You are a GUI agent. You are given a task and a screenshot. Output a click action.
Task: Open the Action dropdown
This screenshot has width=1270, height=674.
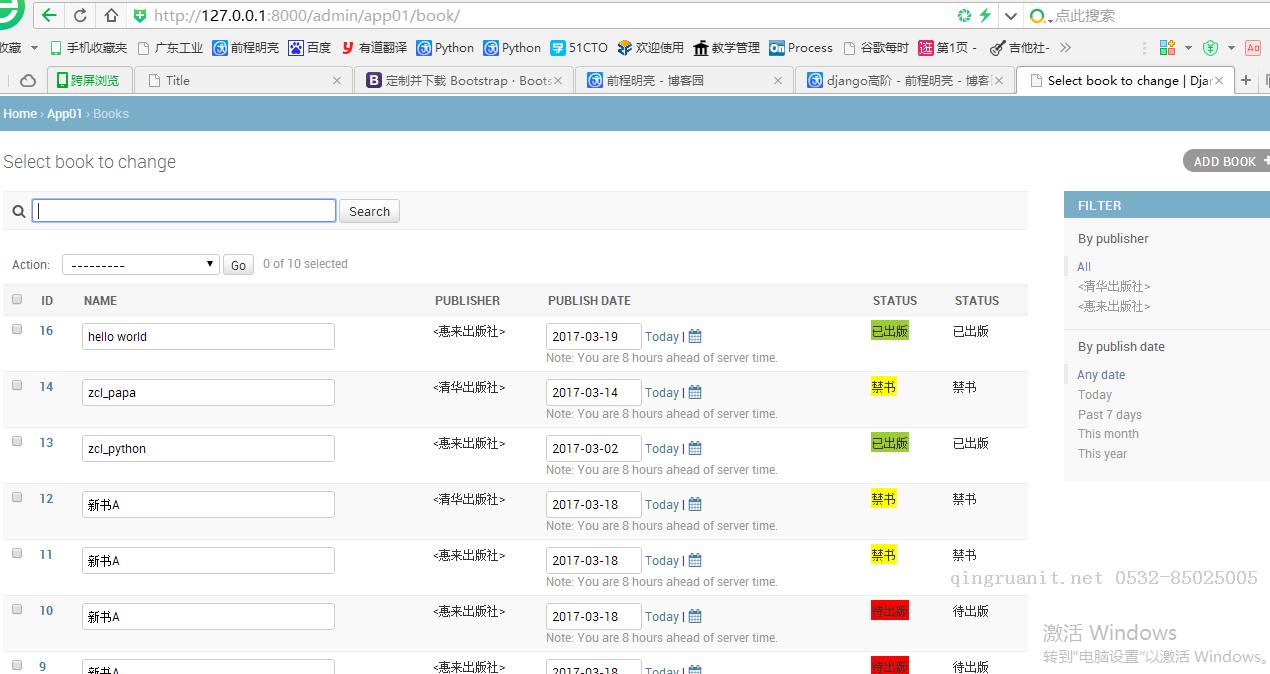[140, 264]
